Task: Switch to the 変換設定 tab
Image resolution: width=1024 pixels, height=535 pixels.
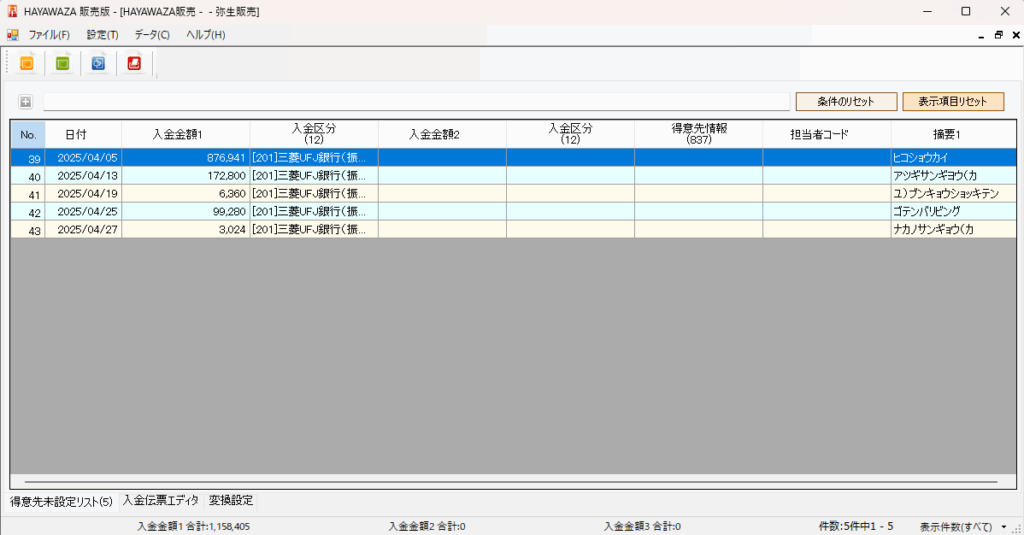Action: point(231,500)
